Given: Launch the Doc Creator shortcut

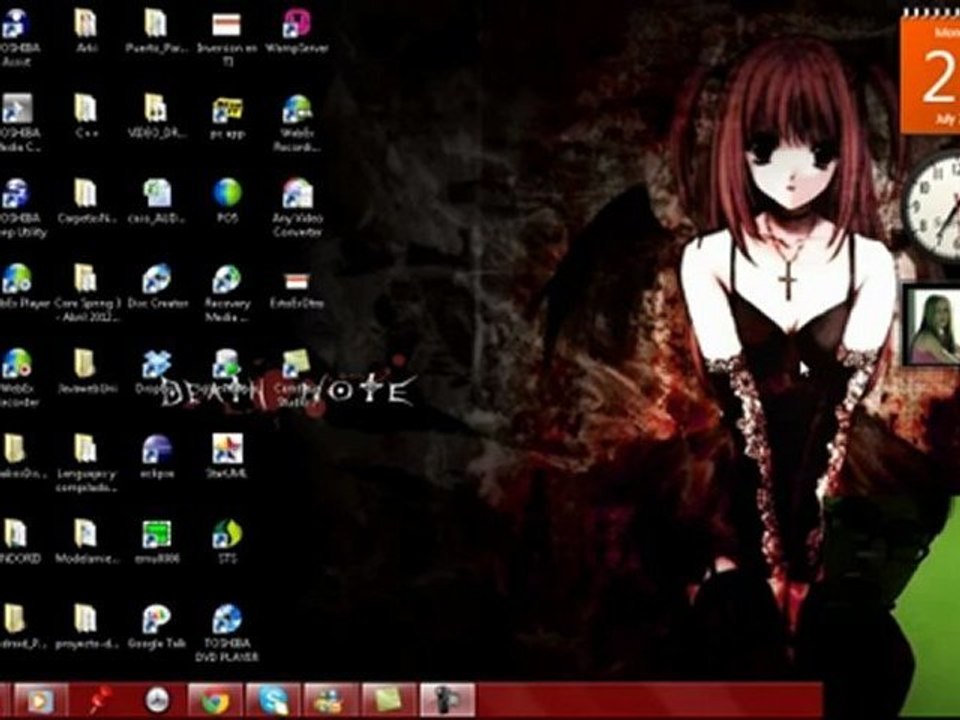Looking at the screenshot, I should (157, 285).
